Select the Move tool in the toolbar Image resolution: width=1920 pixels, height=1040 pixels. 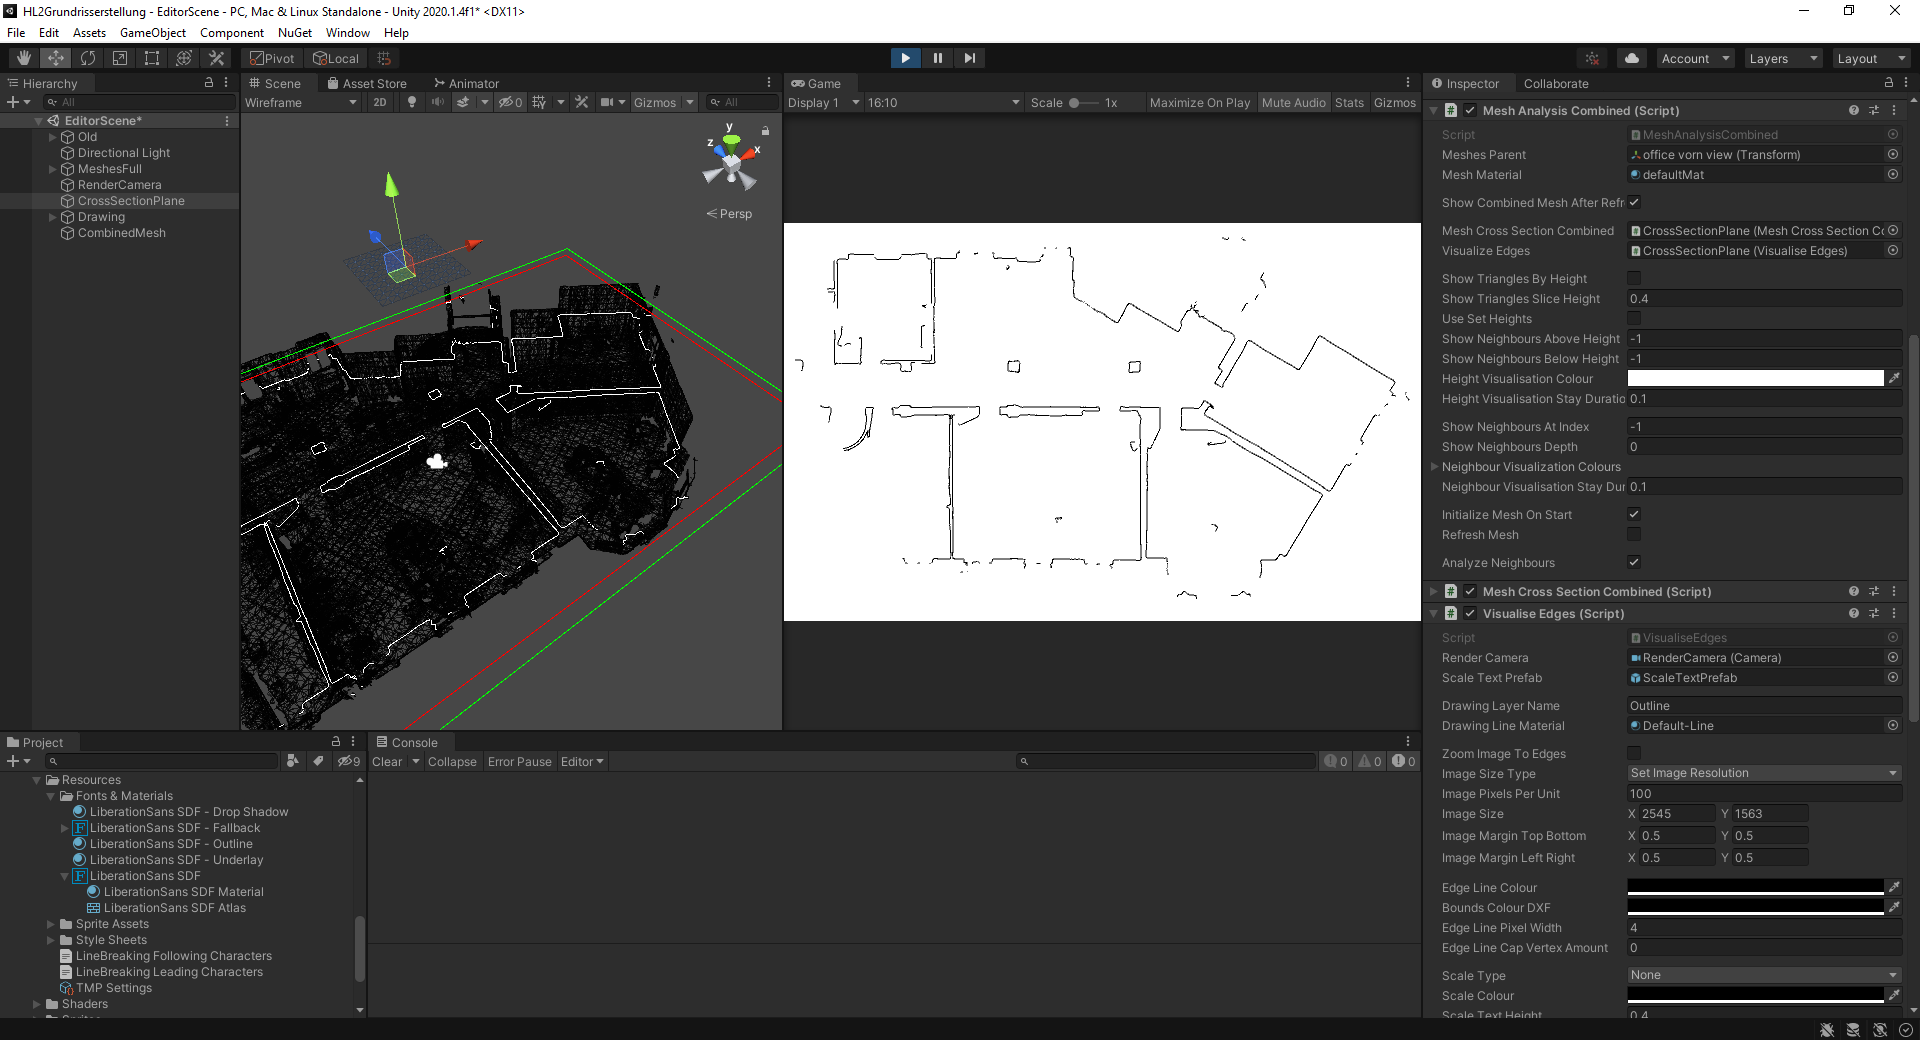click(56, 58)
